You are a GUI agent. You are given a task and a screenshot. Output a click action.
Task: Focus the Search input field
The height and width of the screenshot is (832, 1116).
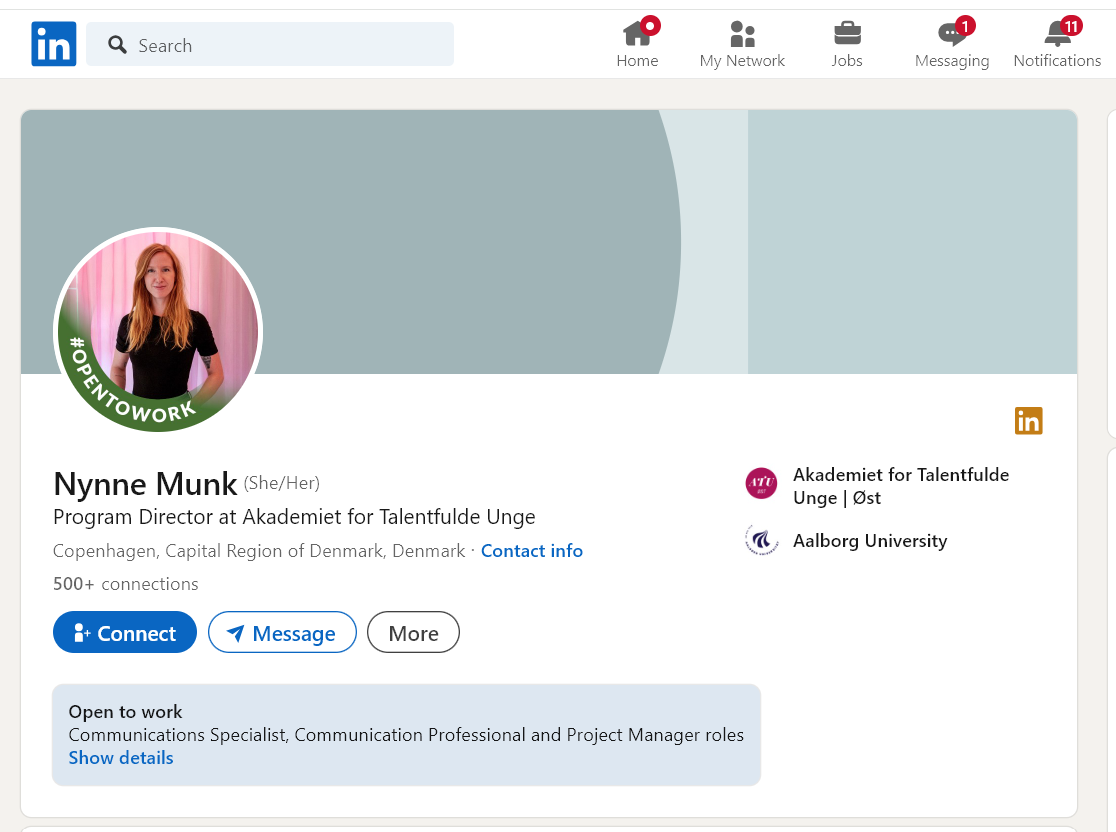[290, 45]
